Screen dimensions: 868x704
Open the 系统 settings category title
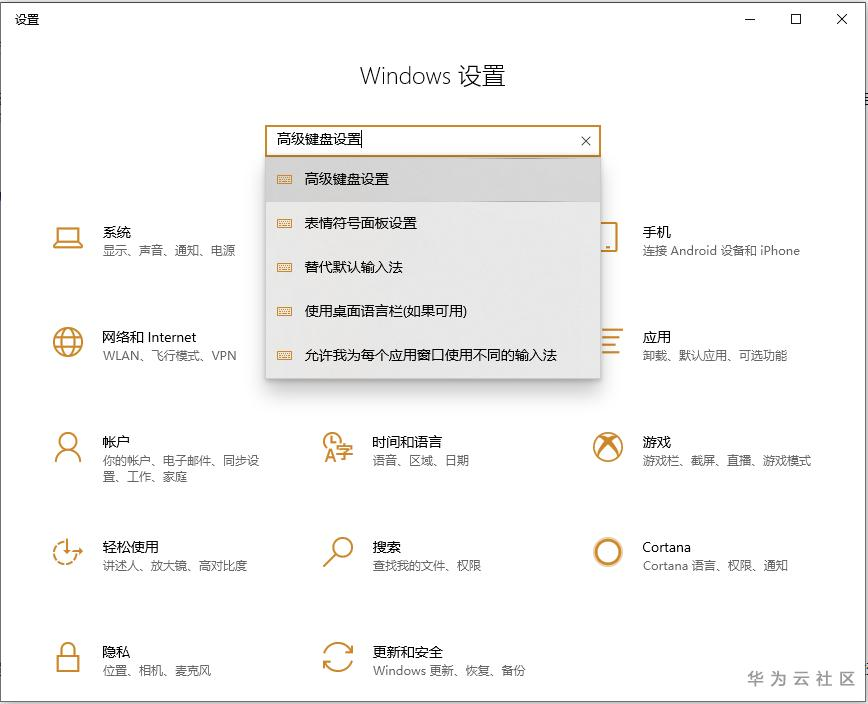click(117, 232)
